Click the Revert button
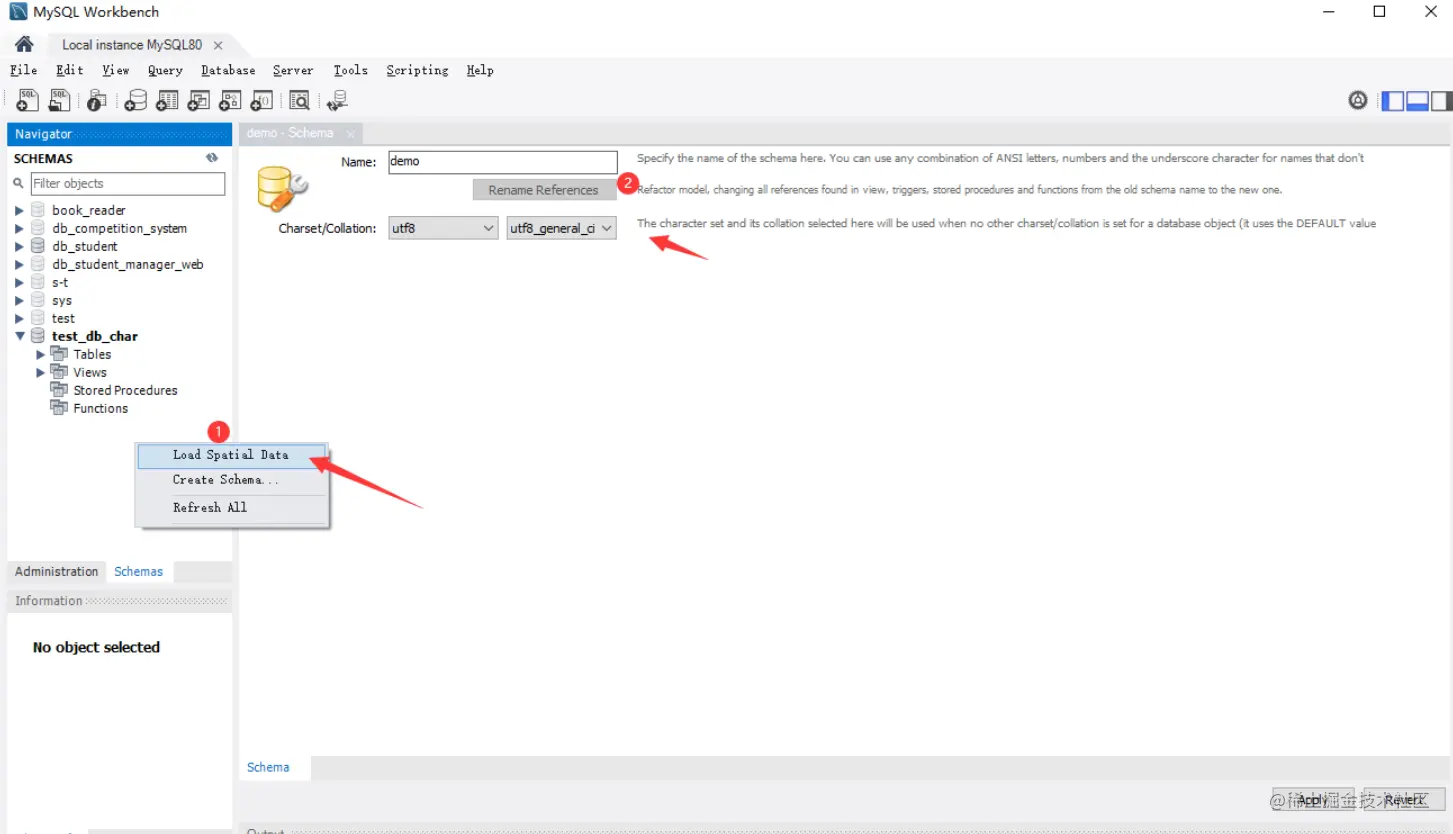1453x834 pixels. tap(1404, 800)
